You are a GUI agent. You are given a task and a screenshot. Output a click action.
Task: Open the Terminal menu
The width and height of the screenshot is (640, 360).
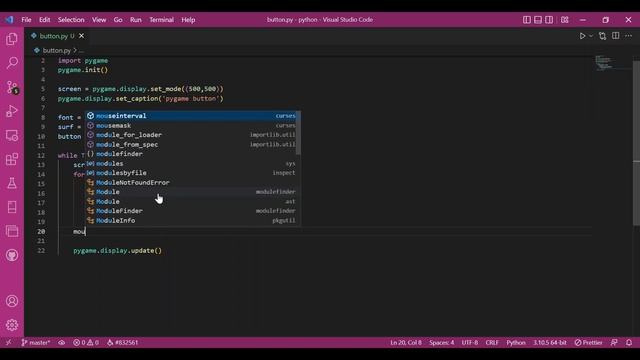161,20
